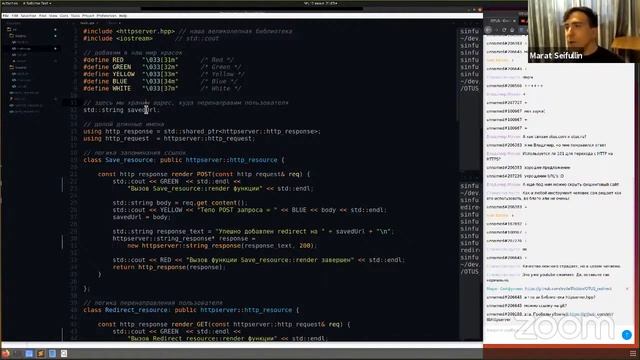Click the render_POST function signature

click(x=204, y=174)
